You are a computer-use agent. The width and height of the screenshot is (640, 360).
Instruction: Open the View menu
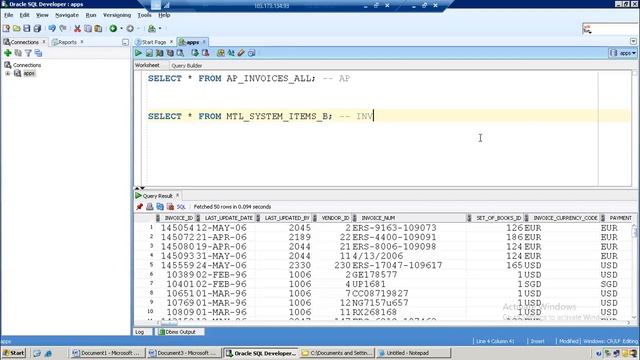[x=42, y=15]
